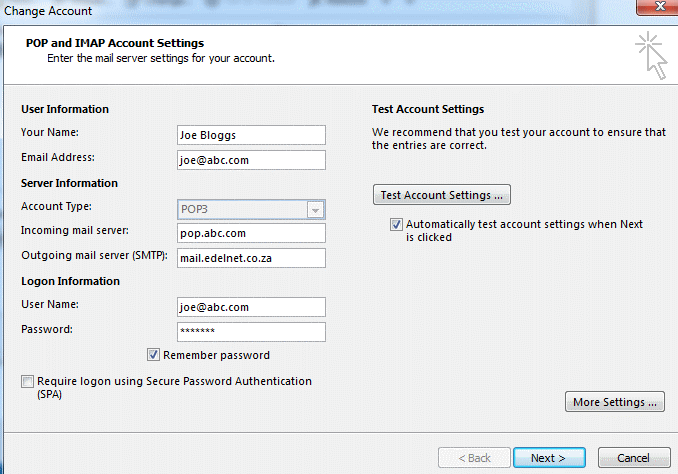Click the Change Account title bar
This screenshot has height=474, width=678.
coord(303,10)
